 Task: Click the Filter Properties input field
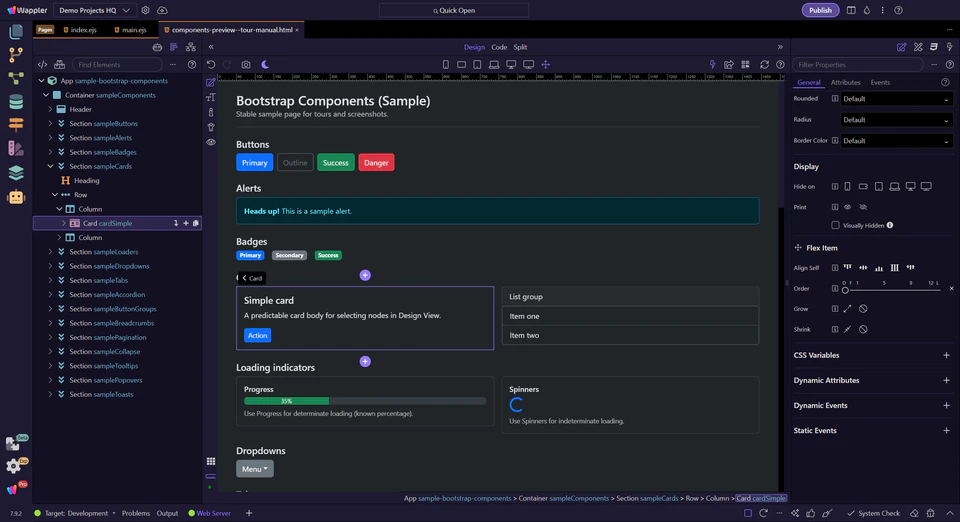[857, 64]
